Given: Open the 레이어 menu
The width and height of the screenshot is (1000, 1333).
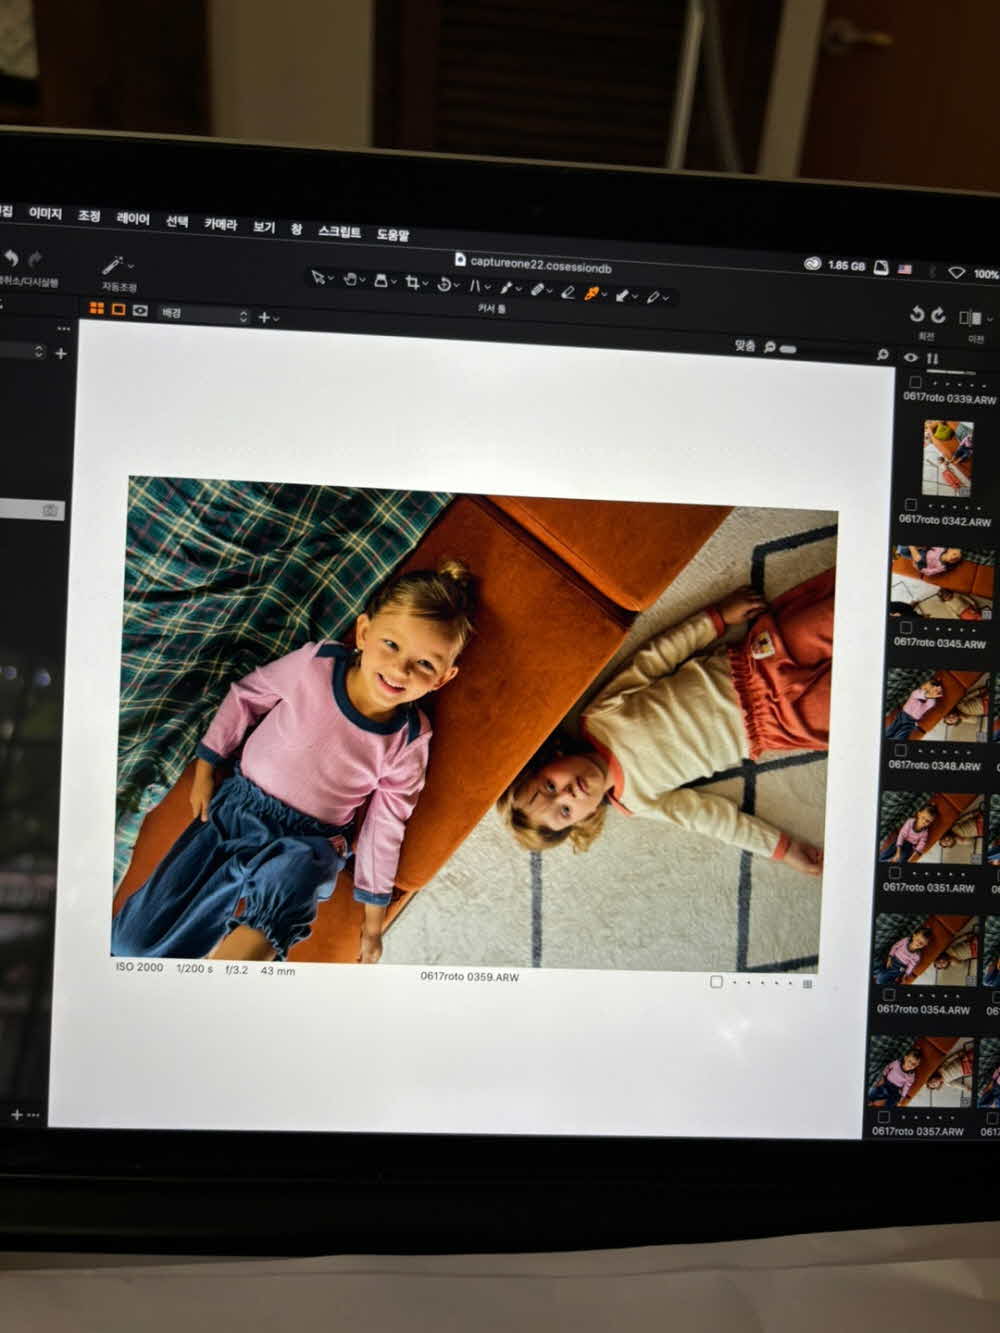Looking at the screenshot, I should pyautogui.click(x=133, y=219).
